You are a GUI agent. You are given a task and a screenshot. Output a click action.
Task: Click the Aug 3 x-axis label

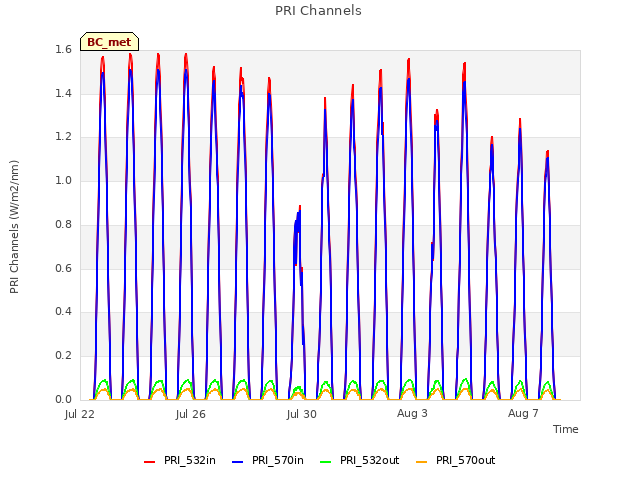pos(412,413)
